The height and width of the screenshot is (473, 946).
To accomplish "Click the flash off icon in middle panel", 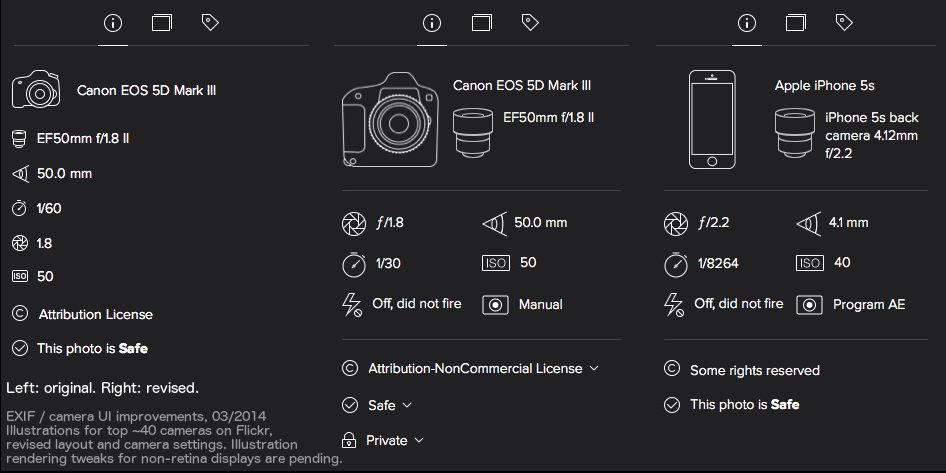I will pyautogui.click(x=353, y=304).
